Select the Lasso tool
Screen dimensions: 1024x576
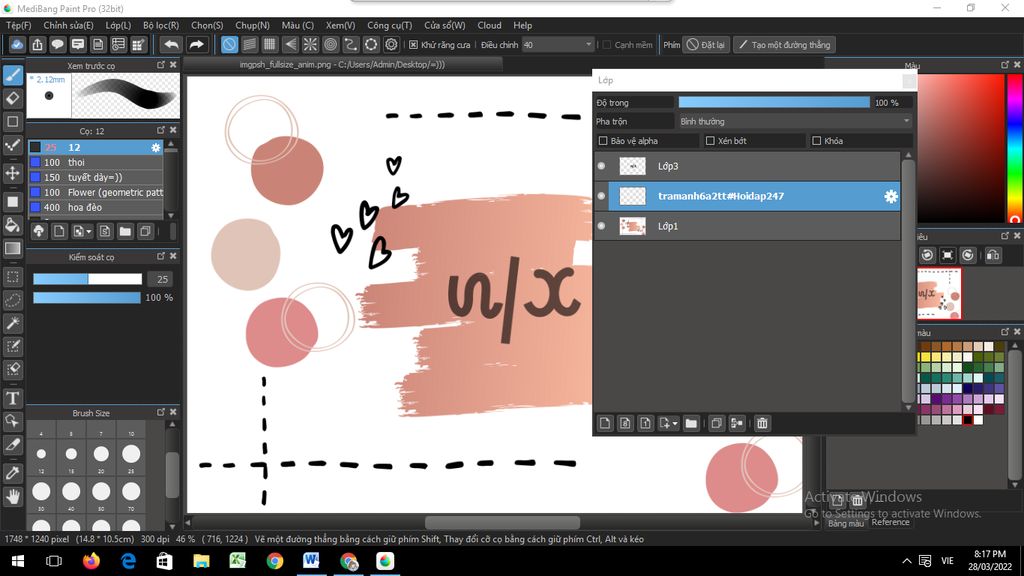point(12,300)
